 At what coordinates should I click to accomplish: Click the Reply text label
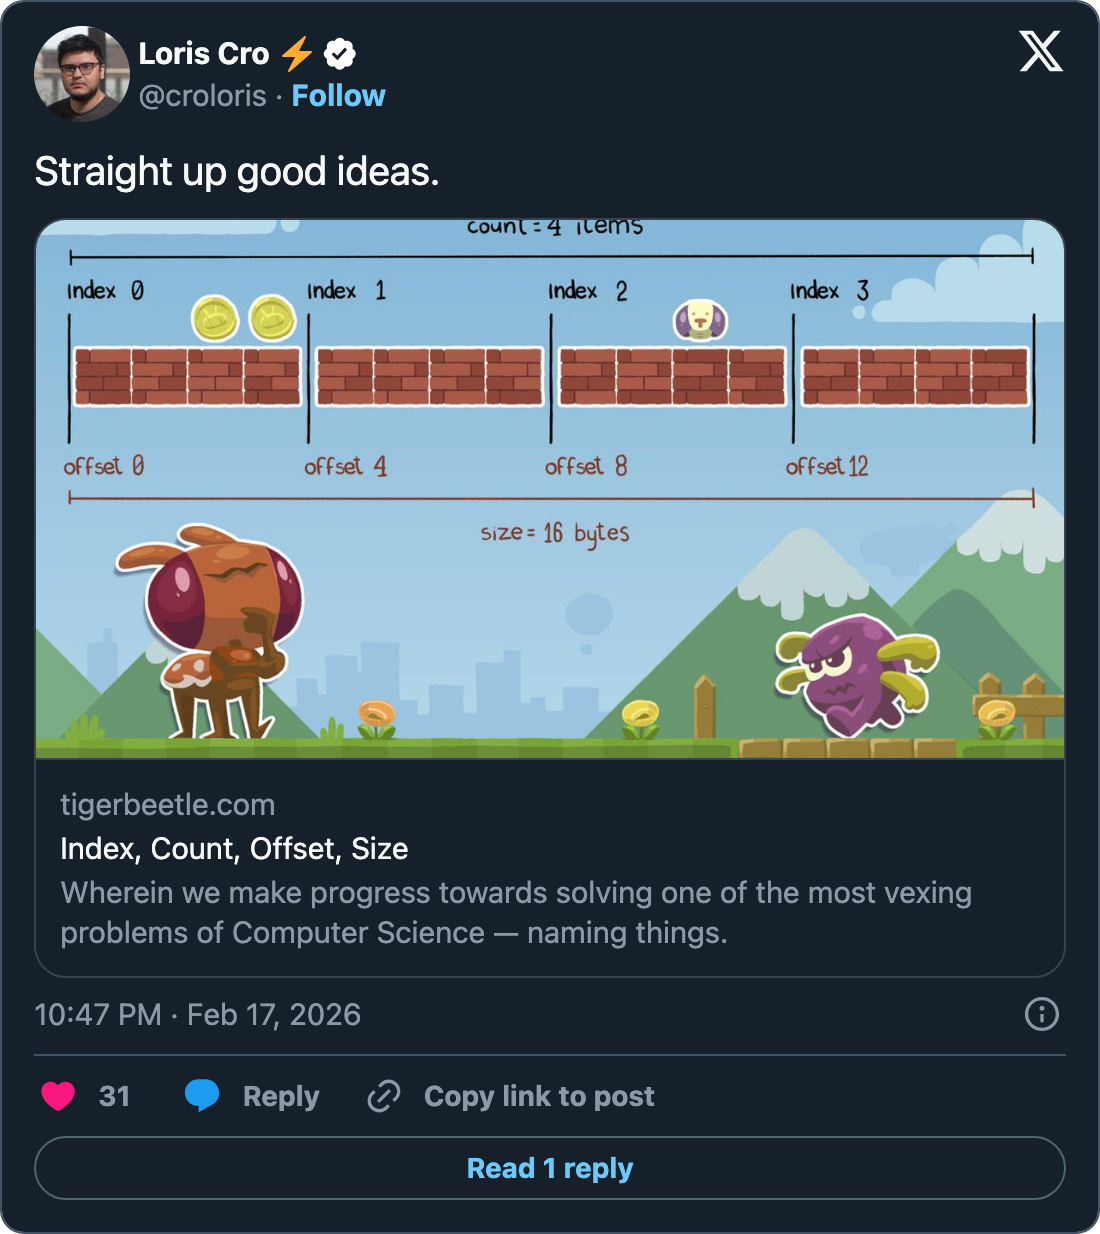pos(281,1096)
